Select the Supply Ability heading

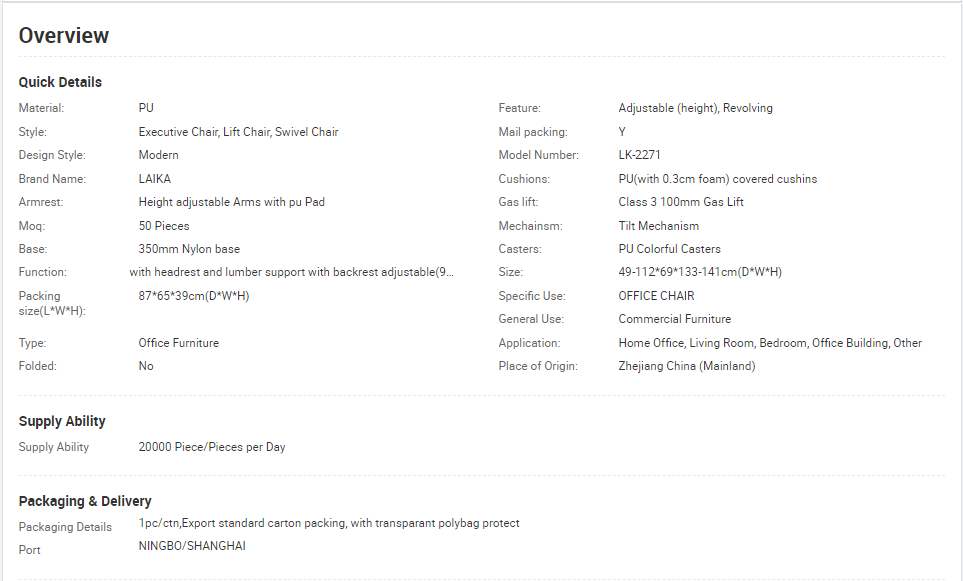(x=62, y=421)
